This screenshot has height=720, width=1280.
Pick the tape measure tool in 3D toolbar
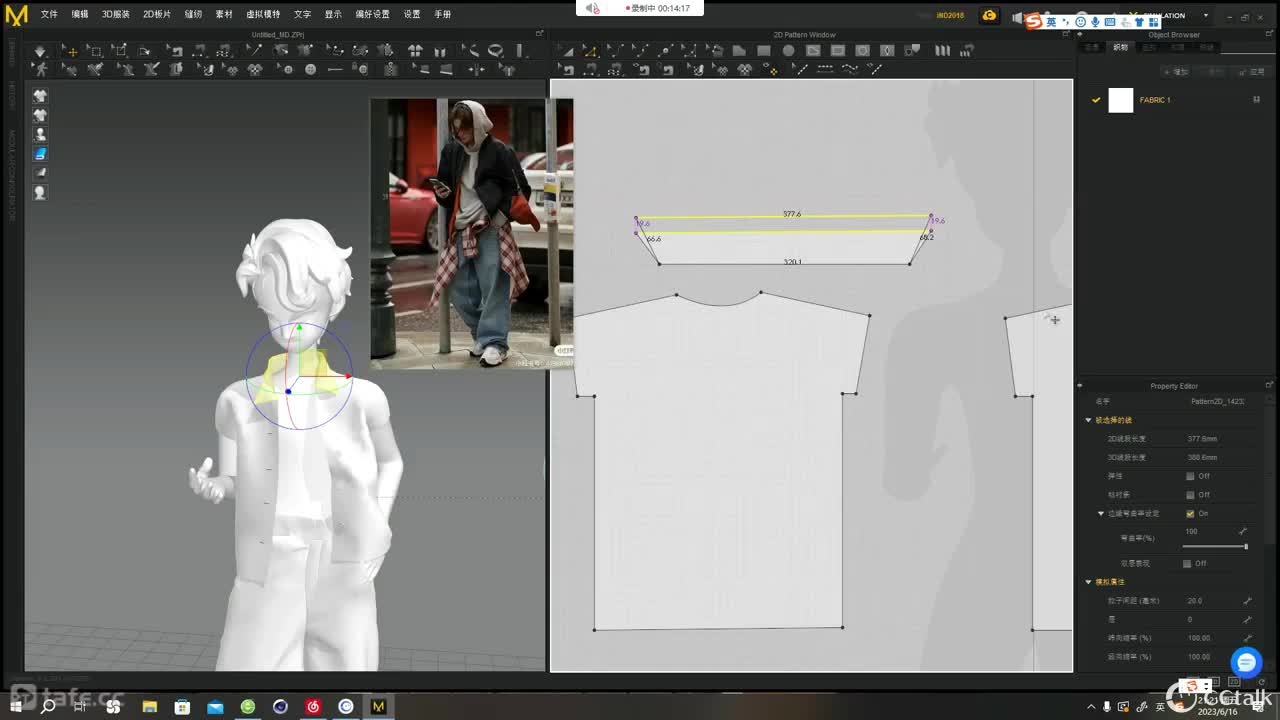[x=496, y=50]
